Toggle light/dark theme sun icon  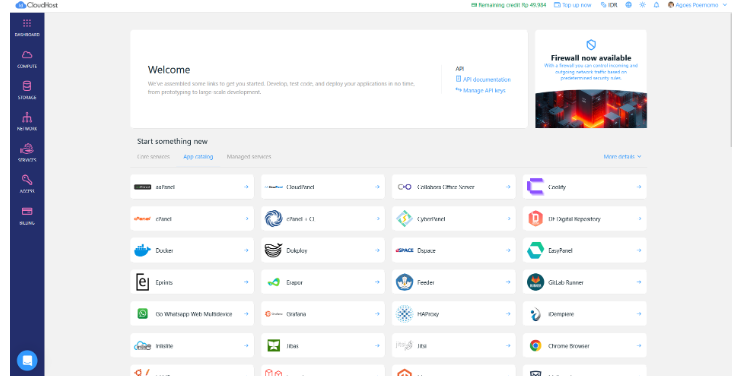[642, 5]
